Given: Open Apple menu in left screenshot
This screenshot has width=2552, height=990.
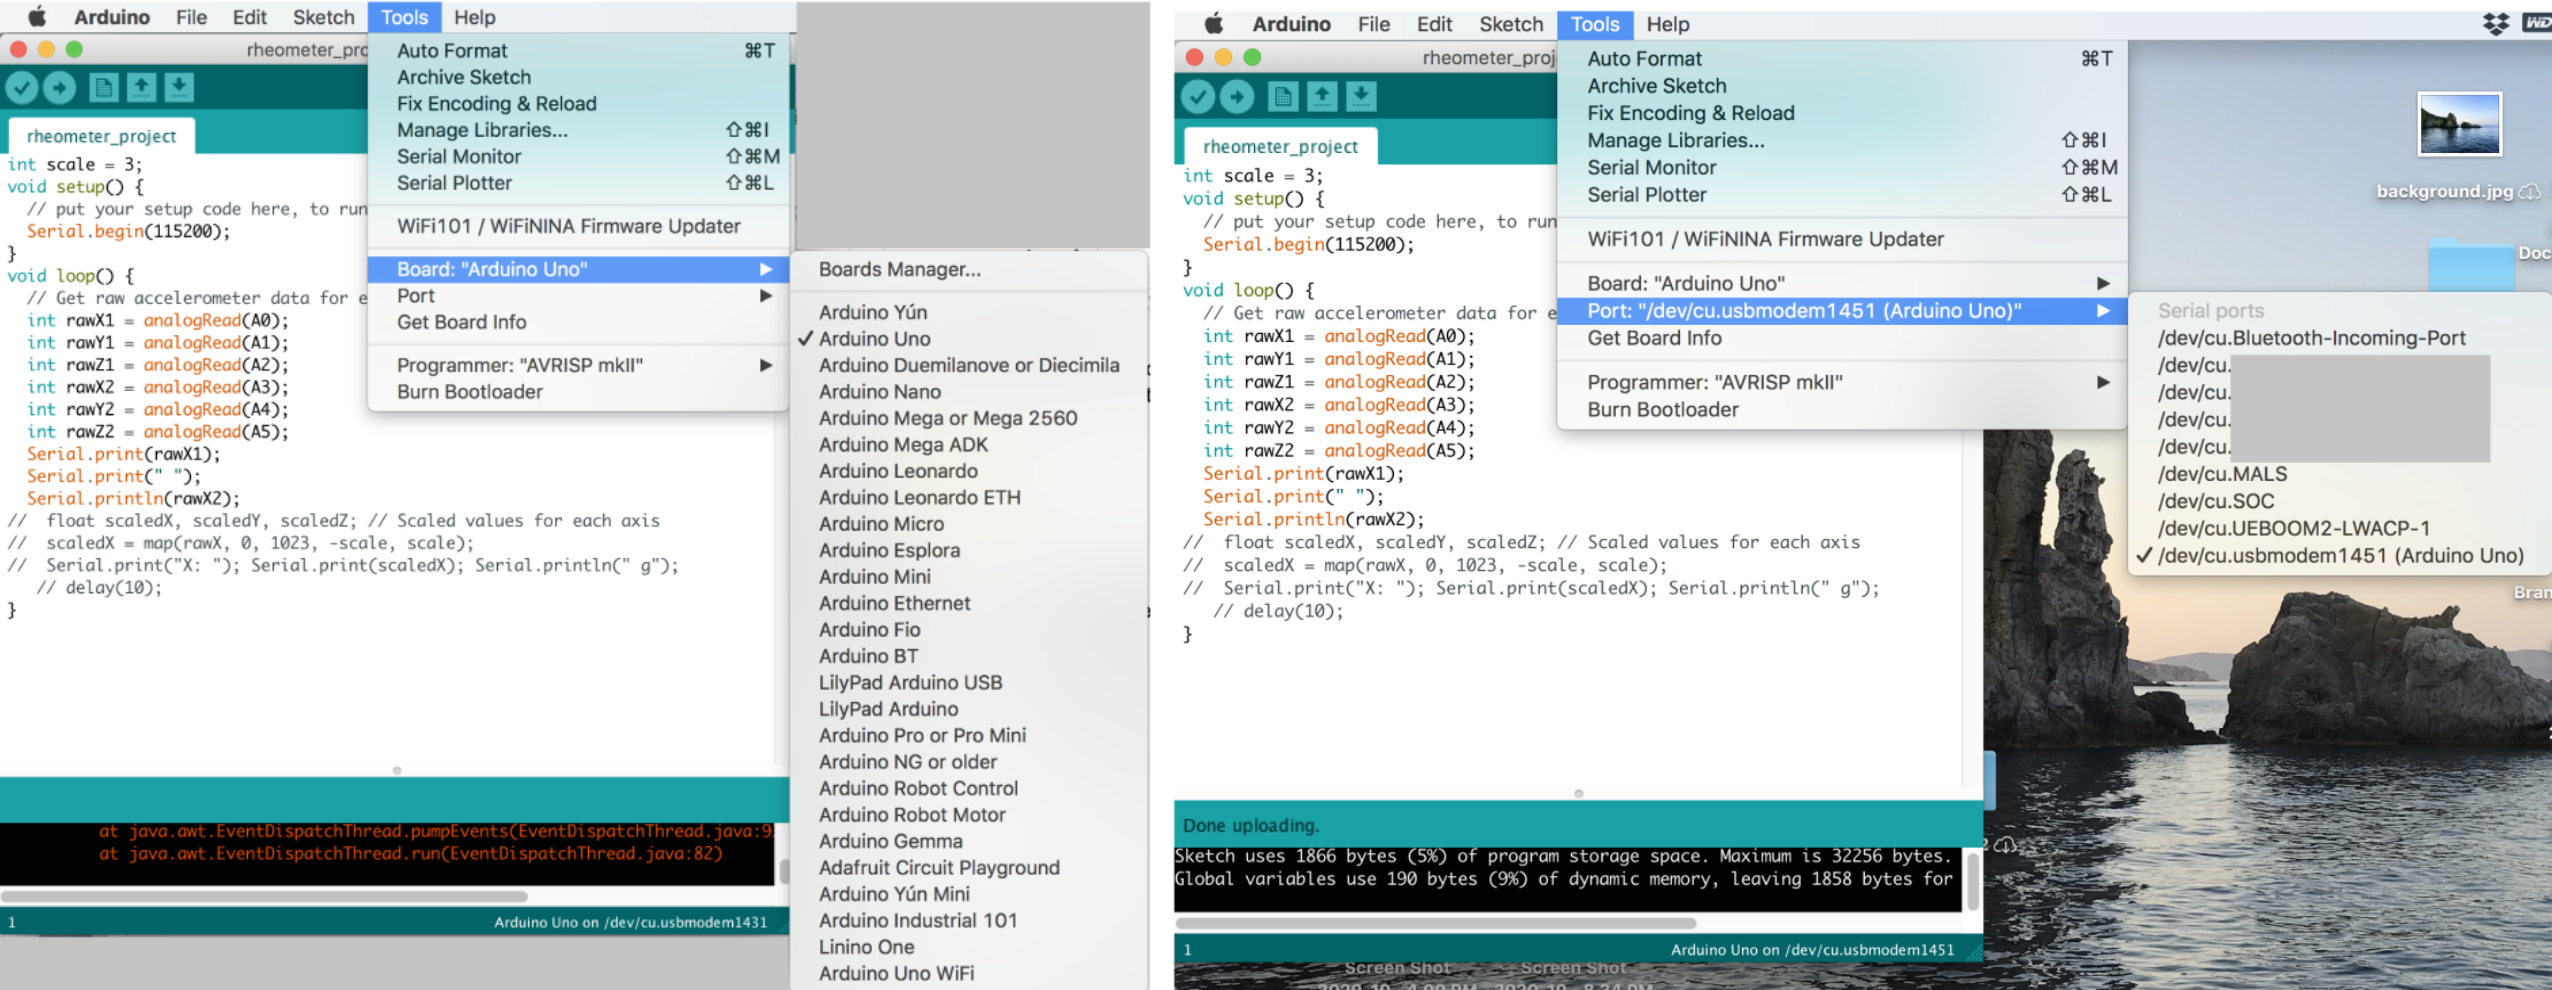Looking at the screenshot, I should tap(36, 16).
